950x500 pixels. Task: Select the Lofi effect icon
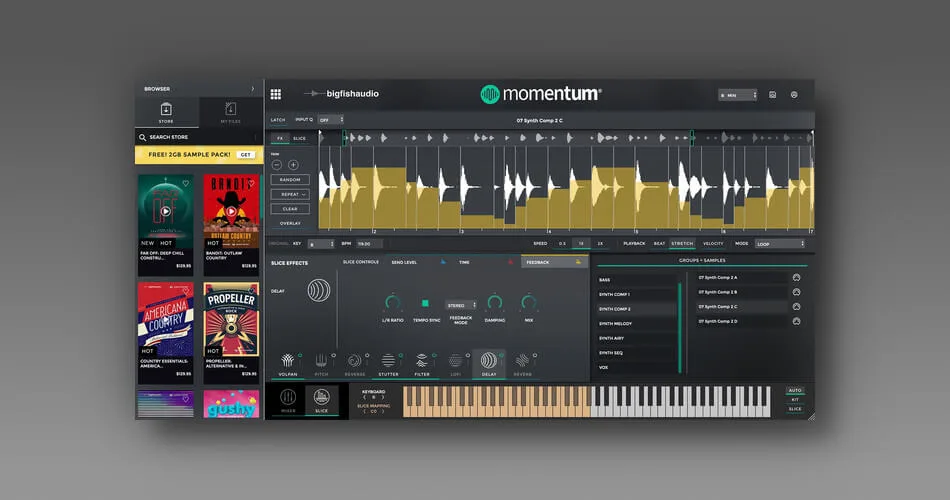[455, 361]
